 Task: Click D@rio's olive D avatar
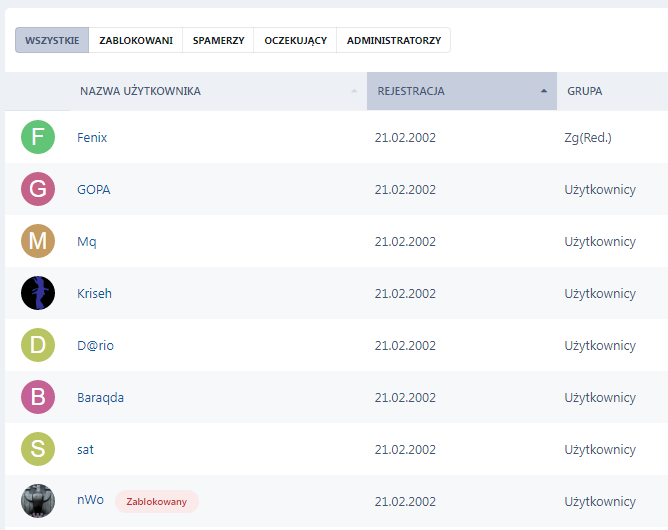[38, 345]
